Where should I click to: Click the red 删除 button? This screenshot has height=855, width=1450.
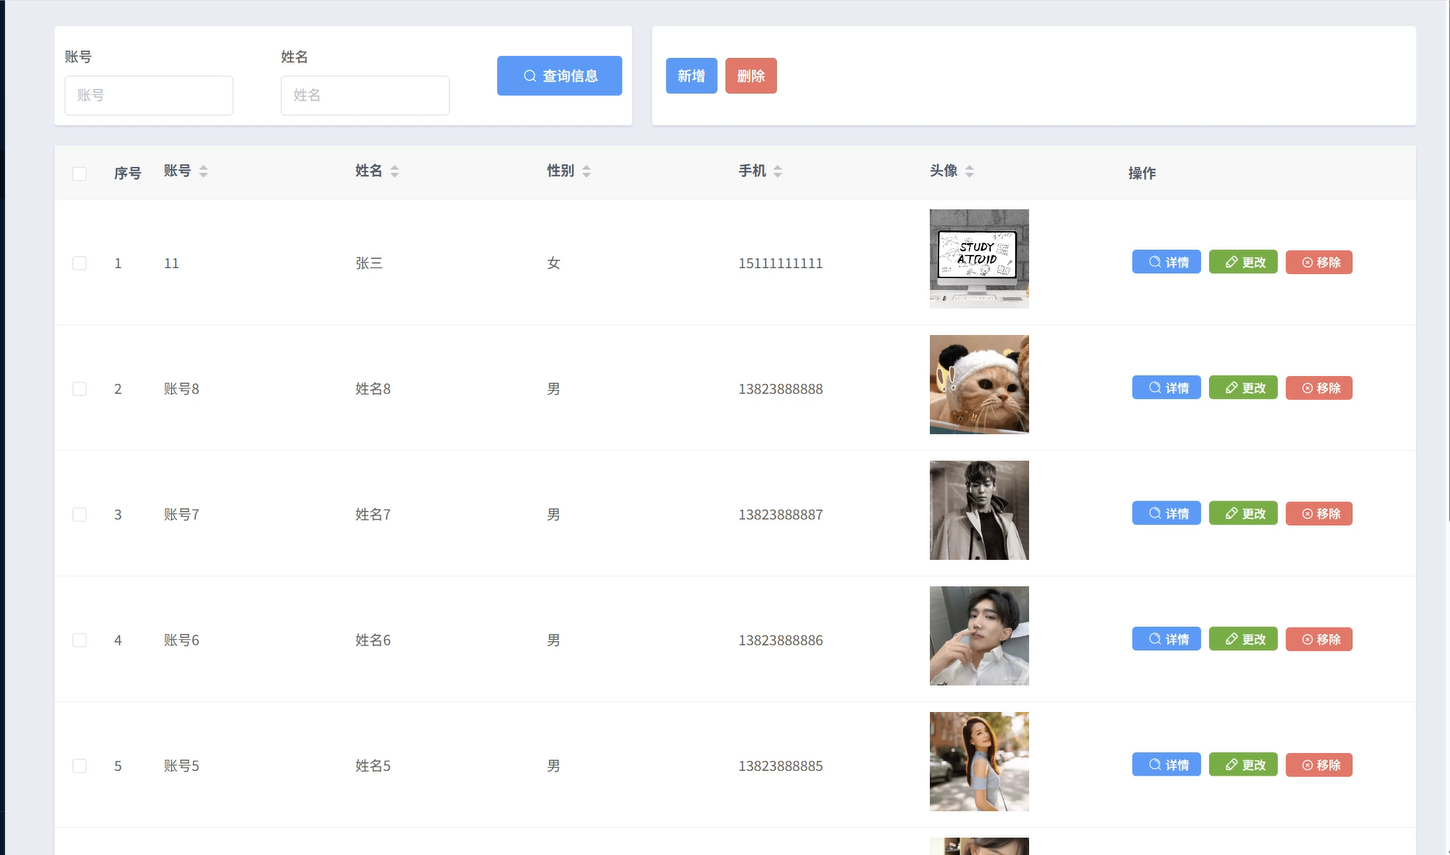[x=751, y=76]
